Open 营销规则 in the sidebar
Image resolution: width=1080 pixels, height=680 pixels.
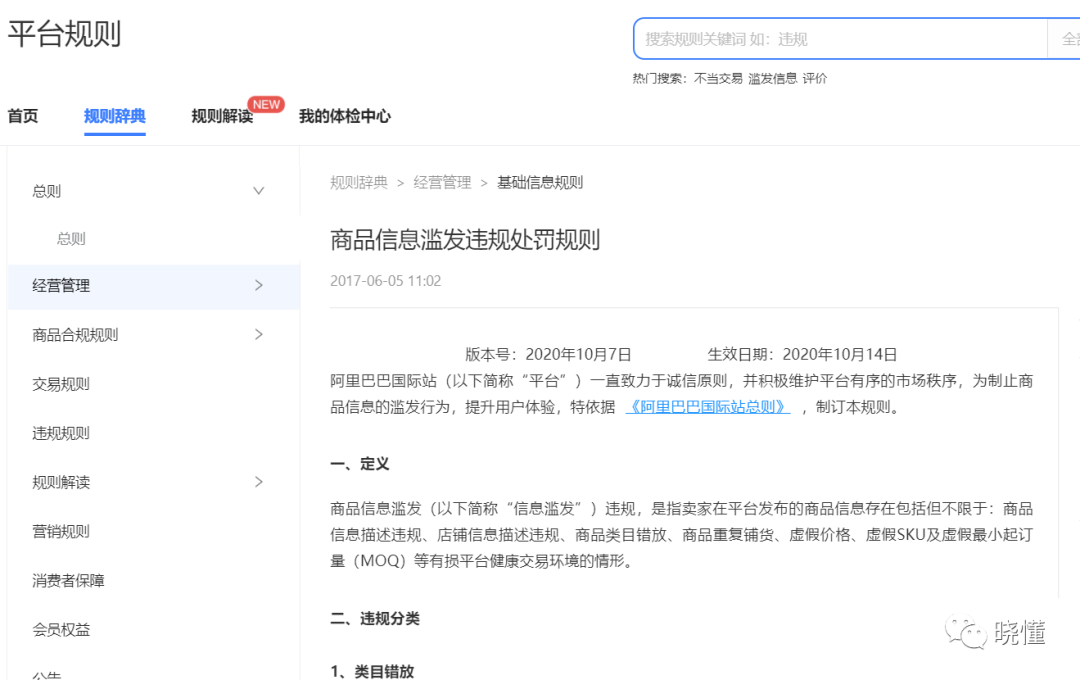coord(61,531)
